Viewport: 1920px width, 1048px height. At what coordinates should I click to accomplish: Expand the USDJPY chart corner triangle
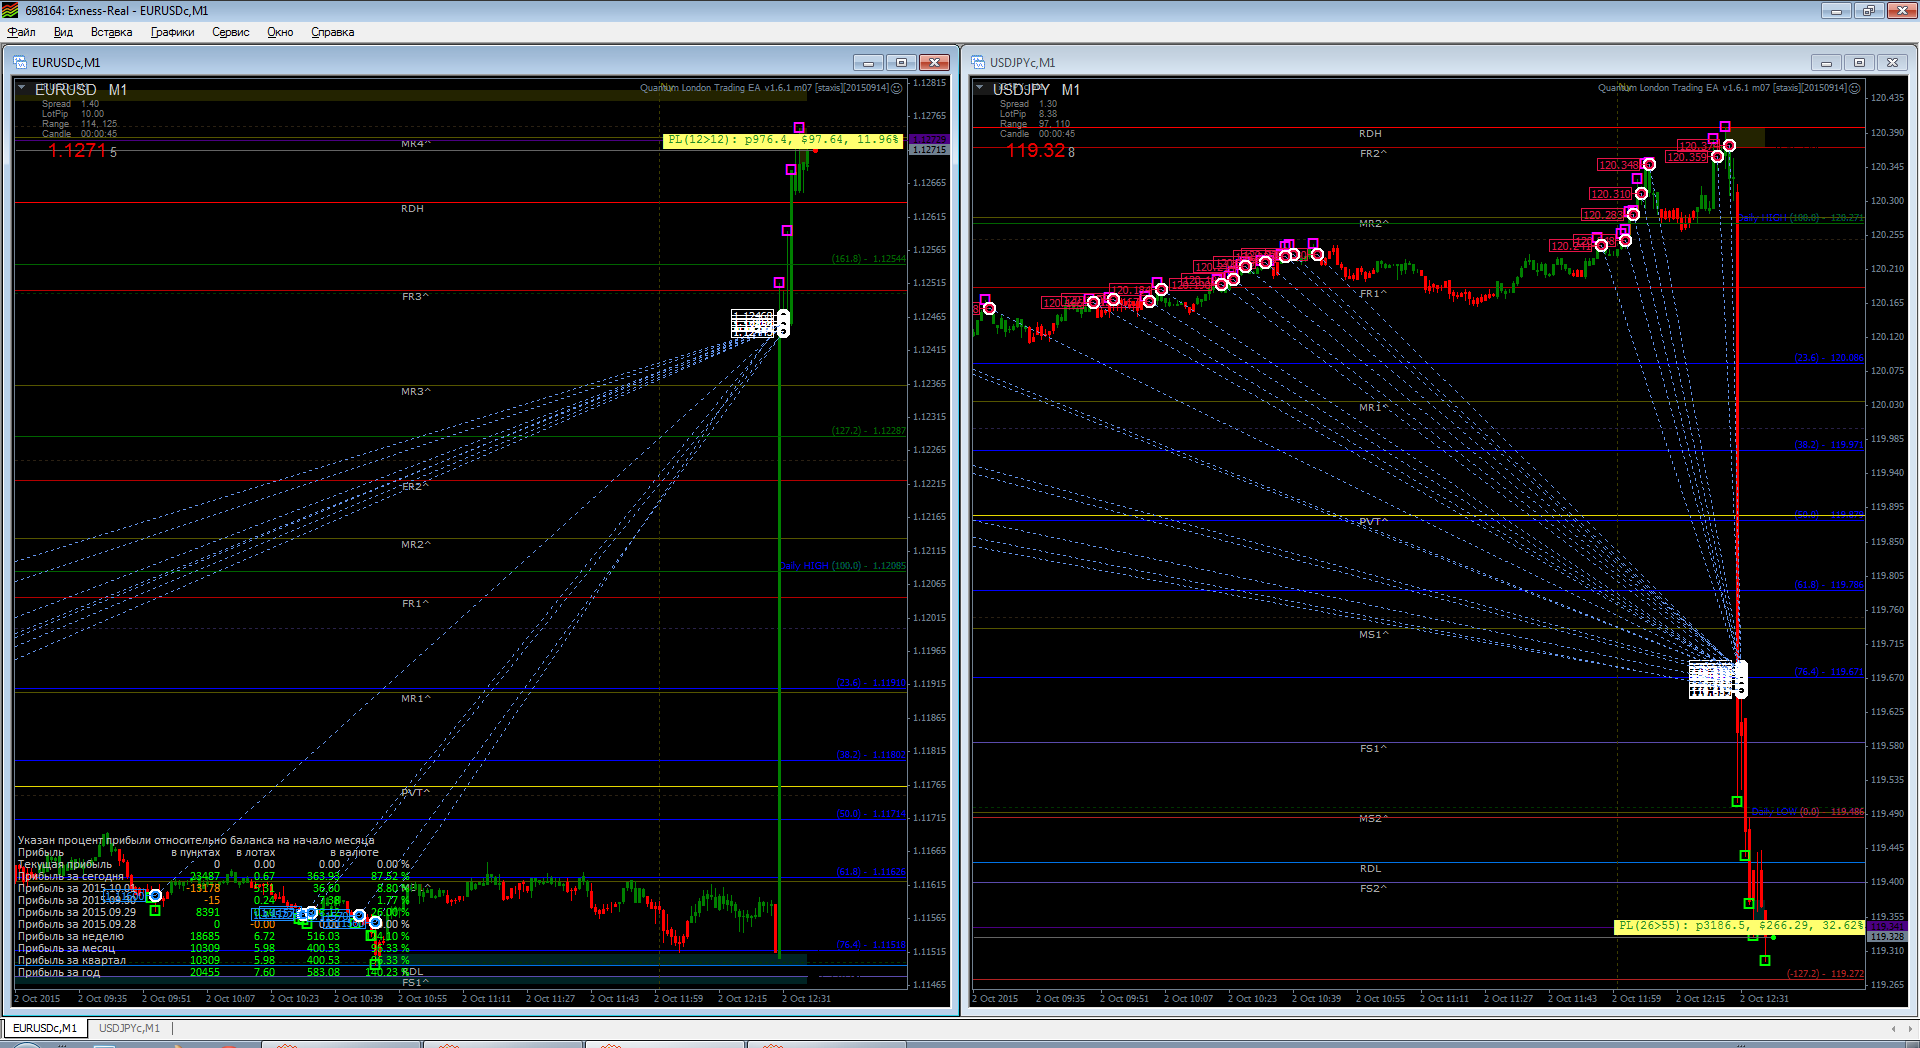point(979,87)
